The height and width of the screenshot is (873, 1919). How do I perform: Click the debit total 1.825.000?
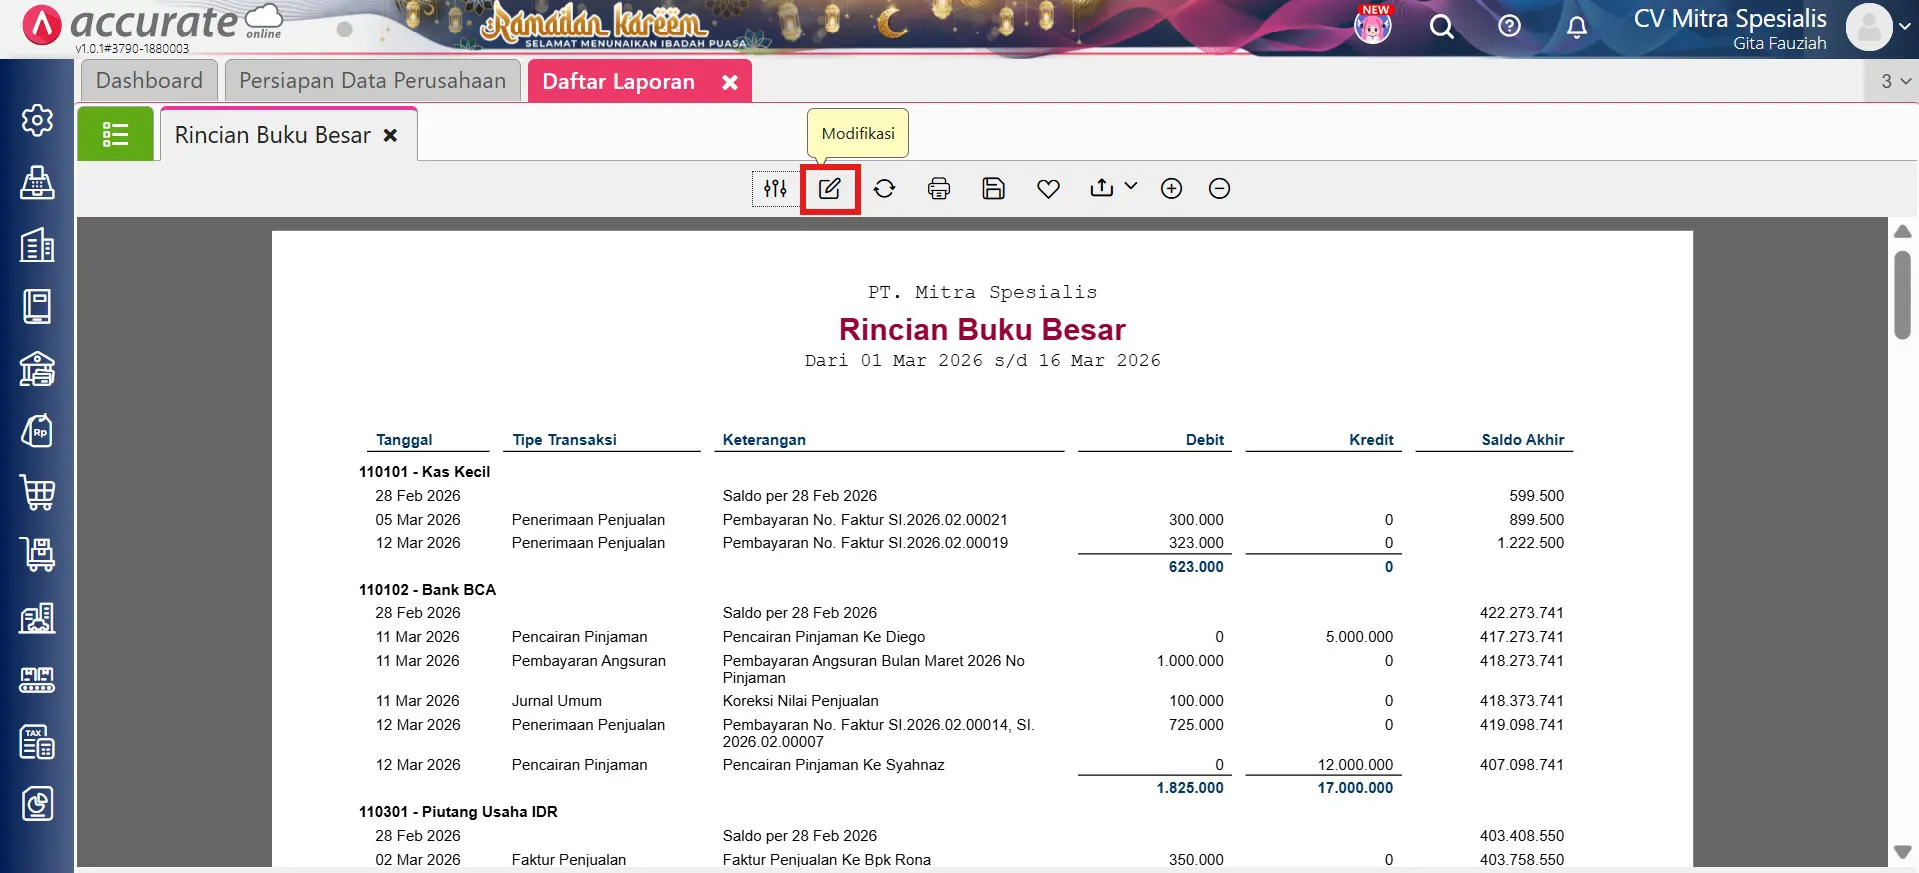(1190, 788)
